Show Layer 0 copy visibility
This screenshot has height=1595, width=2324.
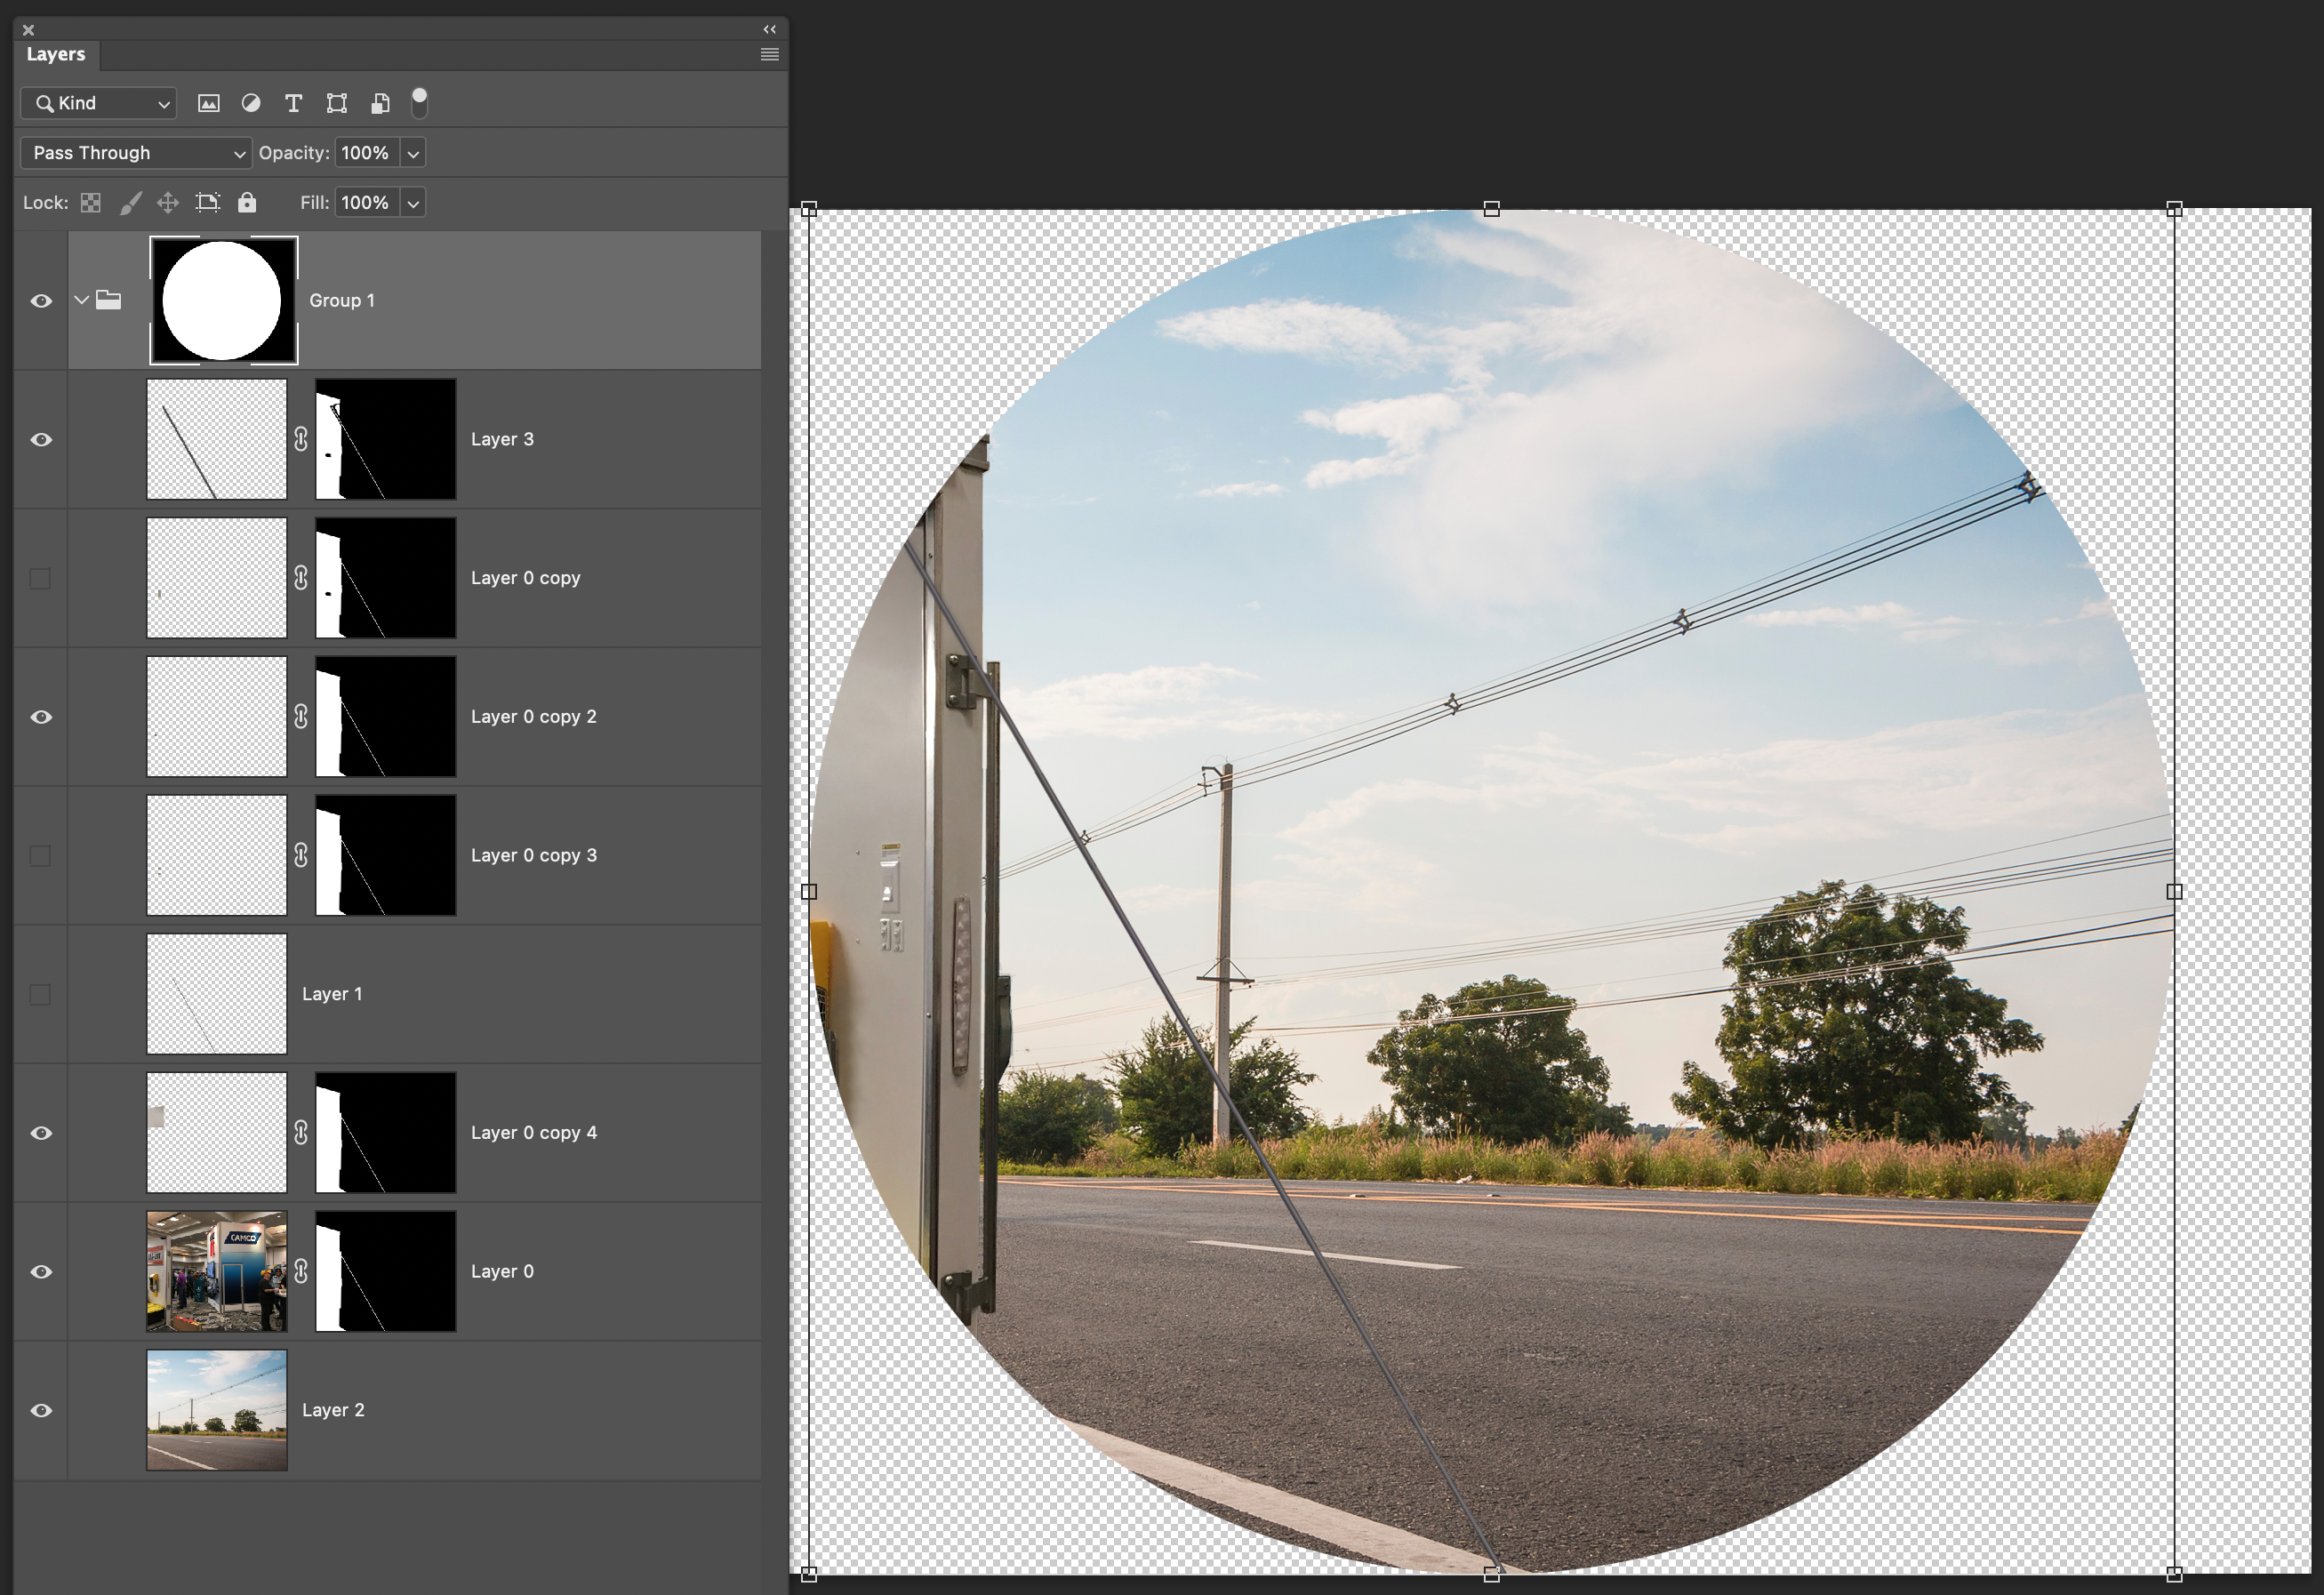(x=41, y=578)
